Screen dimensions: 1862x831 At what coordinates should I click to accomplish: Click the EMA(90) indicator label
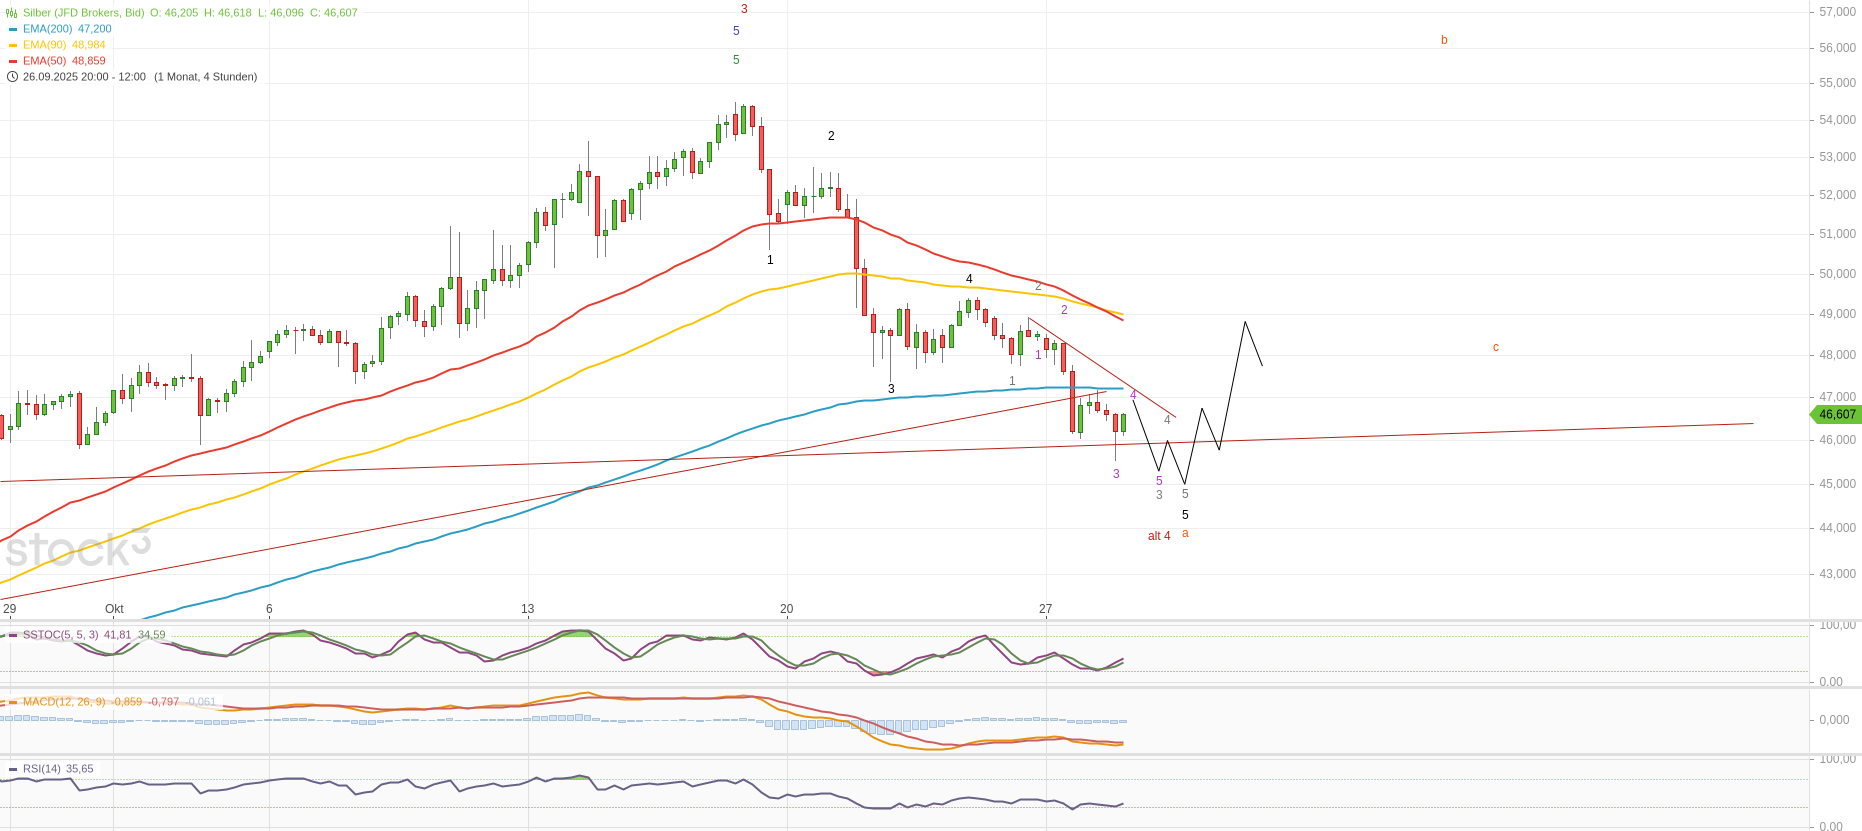pyautogui.click(x=44, y=45)
